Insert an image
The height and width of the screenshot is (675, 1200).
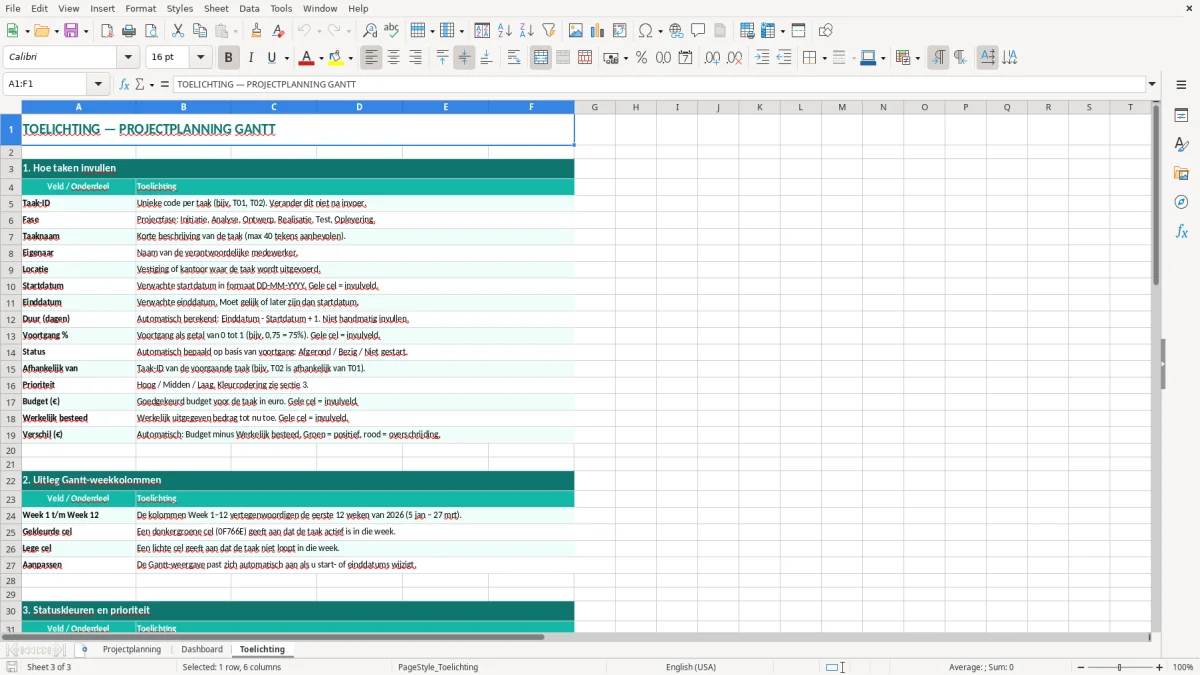pos(576,31)
